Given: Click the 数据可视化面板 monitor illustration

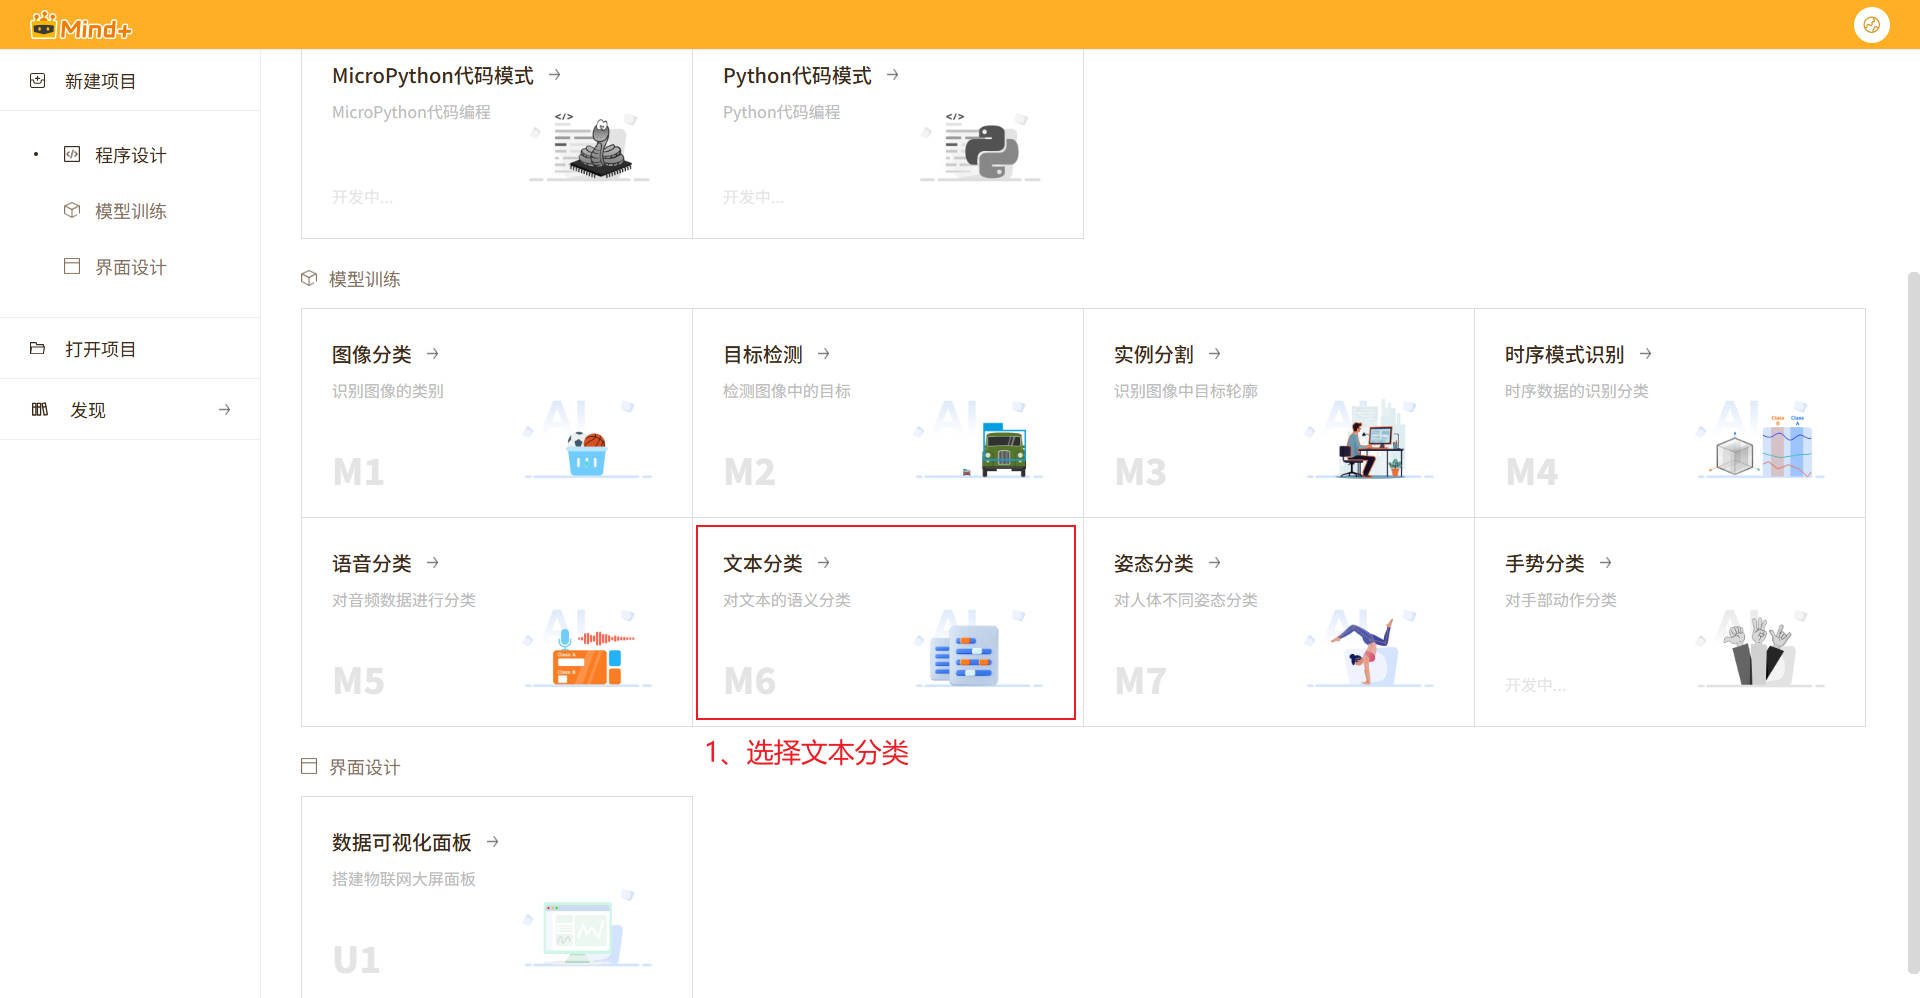Looking at the screenshot, I should [x=588, y=929].
